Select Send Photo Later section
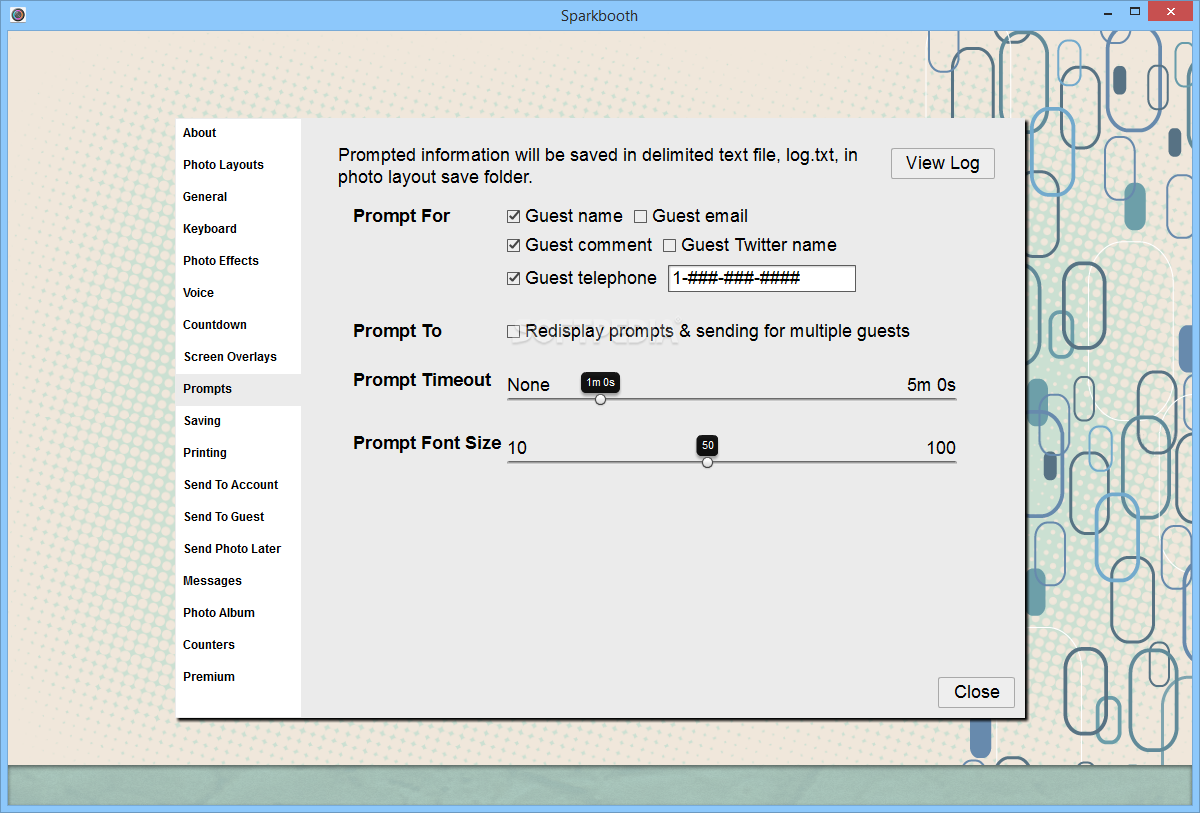The height and width of the screenshot is (813, 1200). click(x=238, y=549)
